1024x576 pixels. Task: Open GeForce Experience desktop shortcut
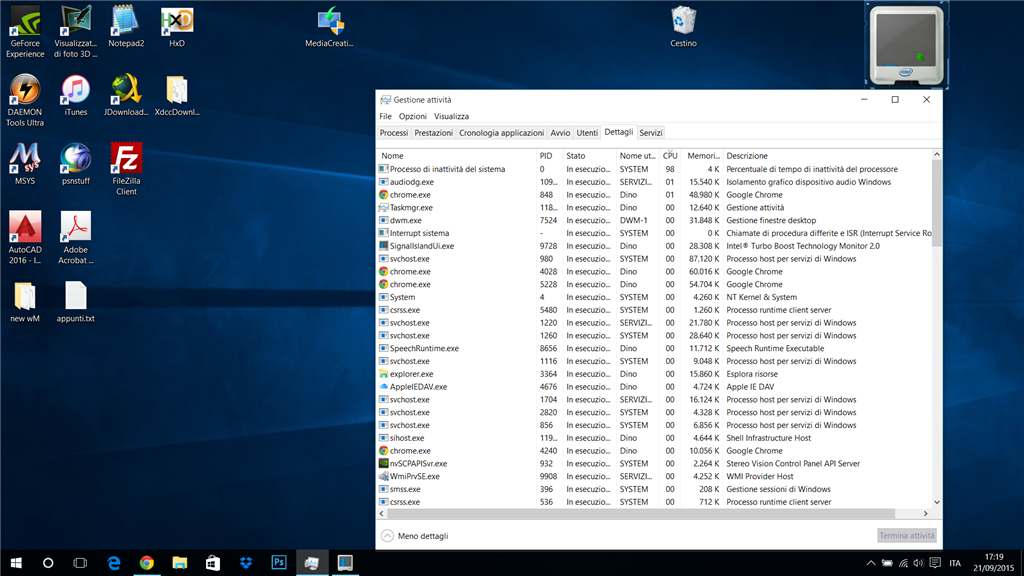[x=25, y=31]
